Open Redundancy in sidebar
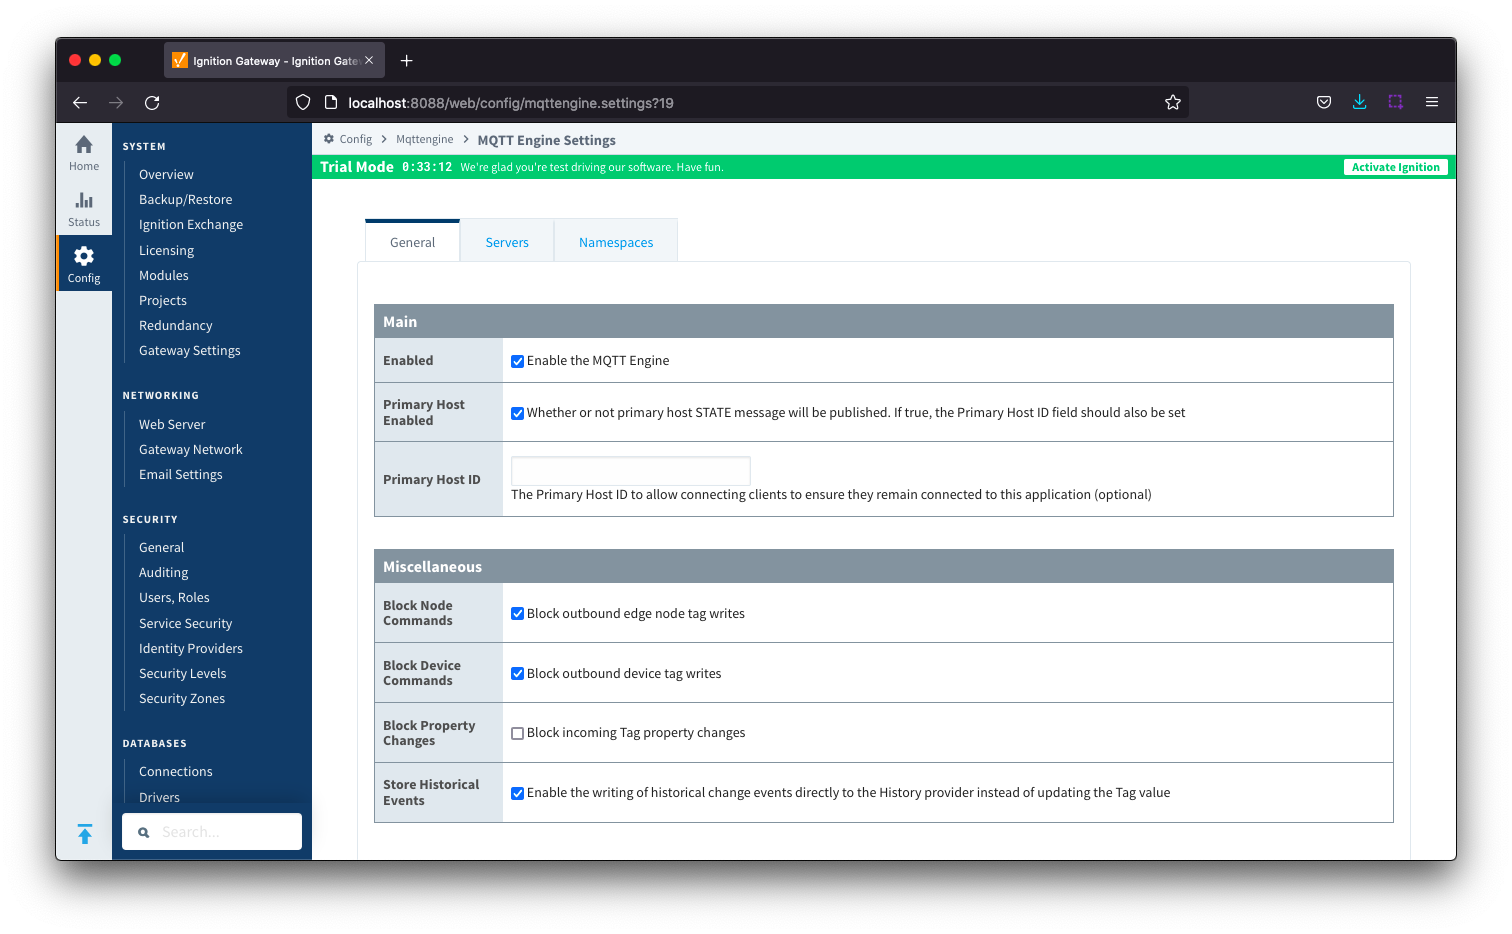The image size is (1512, 934). click(x=175, y=325)
